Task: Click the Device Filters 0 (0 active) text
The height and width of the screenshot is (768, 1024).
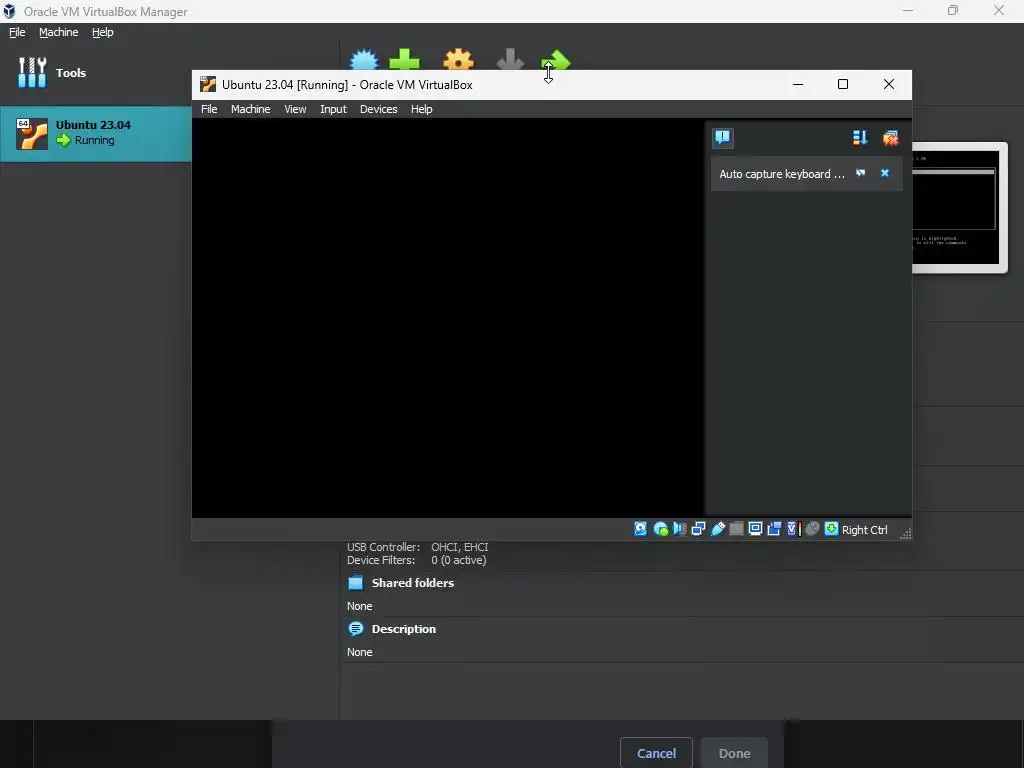Action: coord(416,560)
